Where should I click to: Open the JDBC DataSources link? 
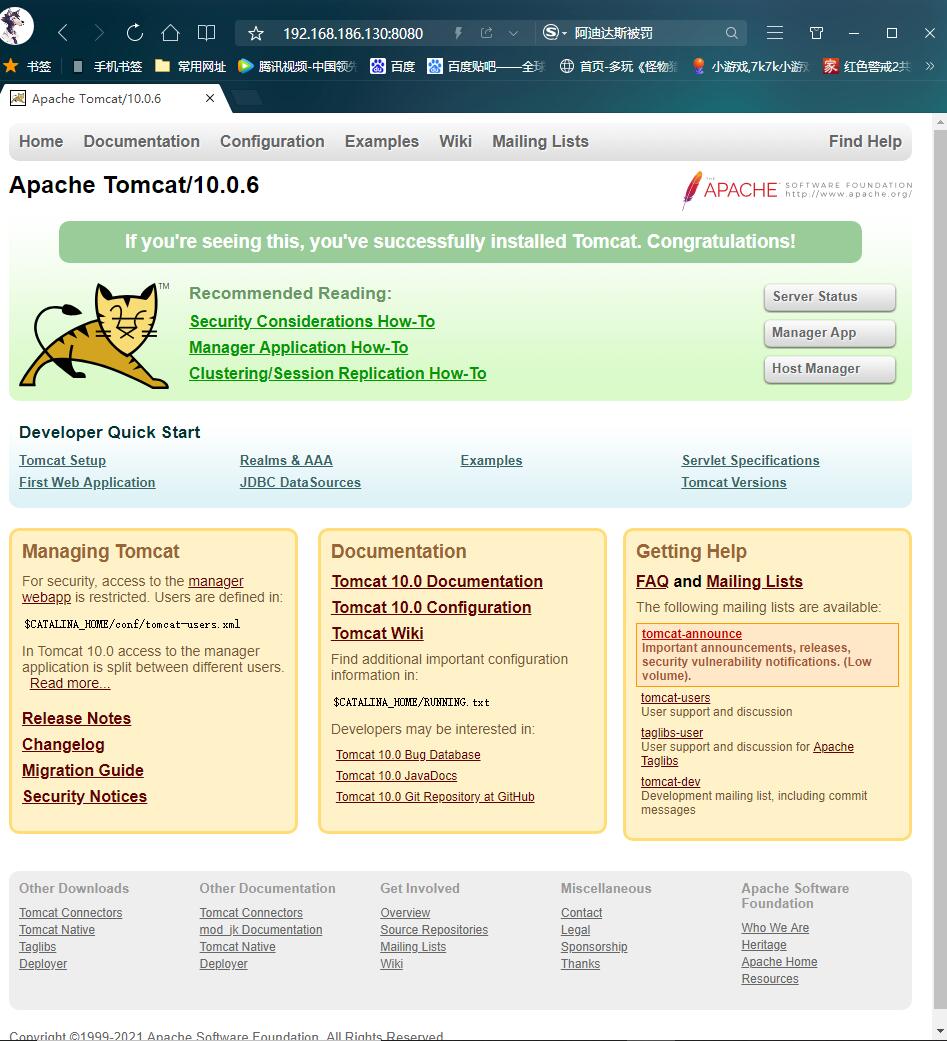tap(300, 483)
